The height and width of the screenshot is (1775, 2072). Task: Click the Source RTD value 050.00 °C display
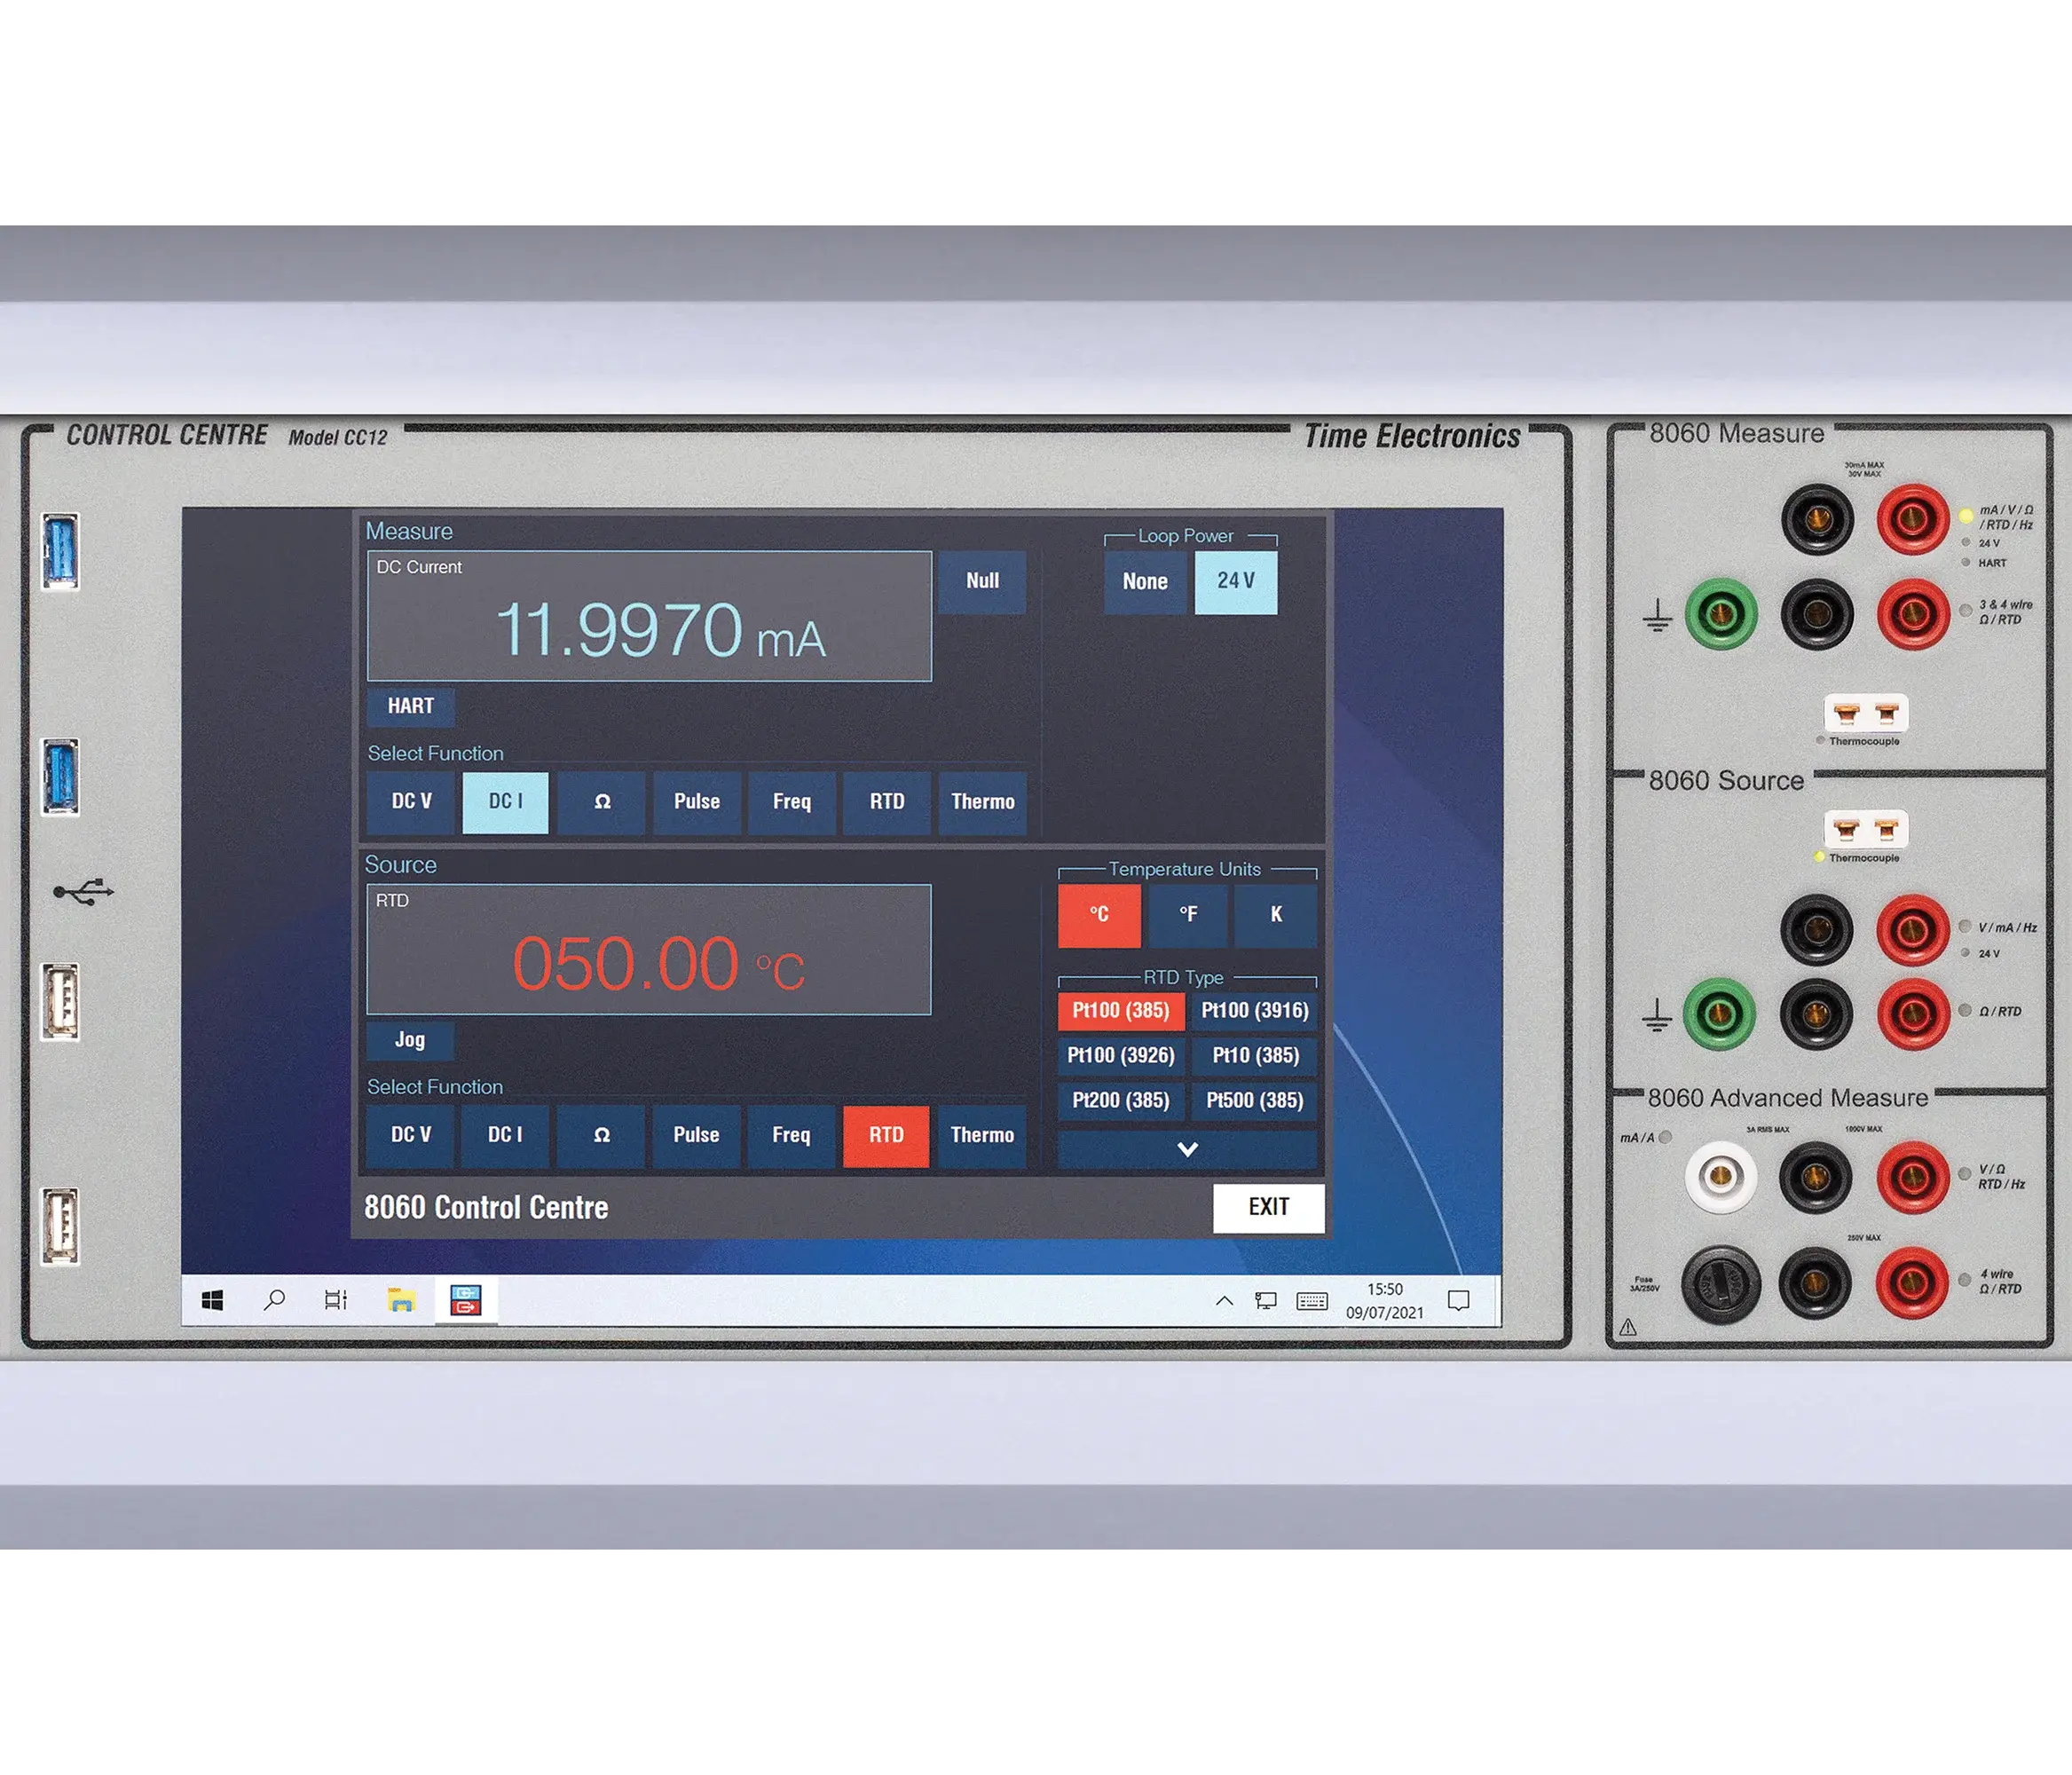(649, 950)
